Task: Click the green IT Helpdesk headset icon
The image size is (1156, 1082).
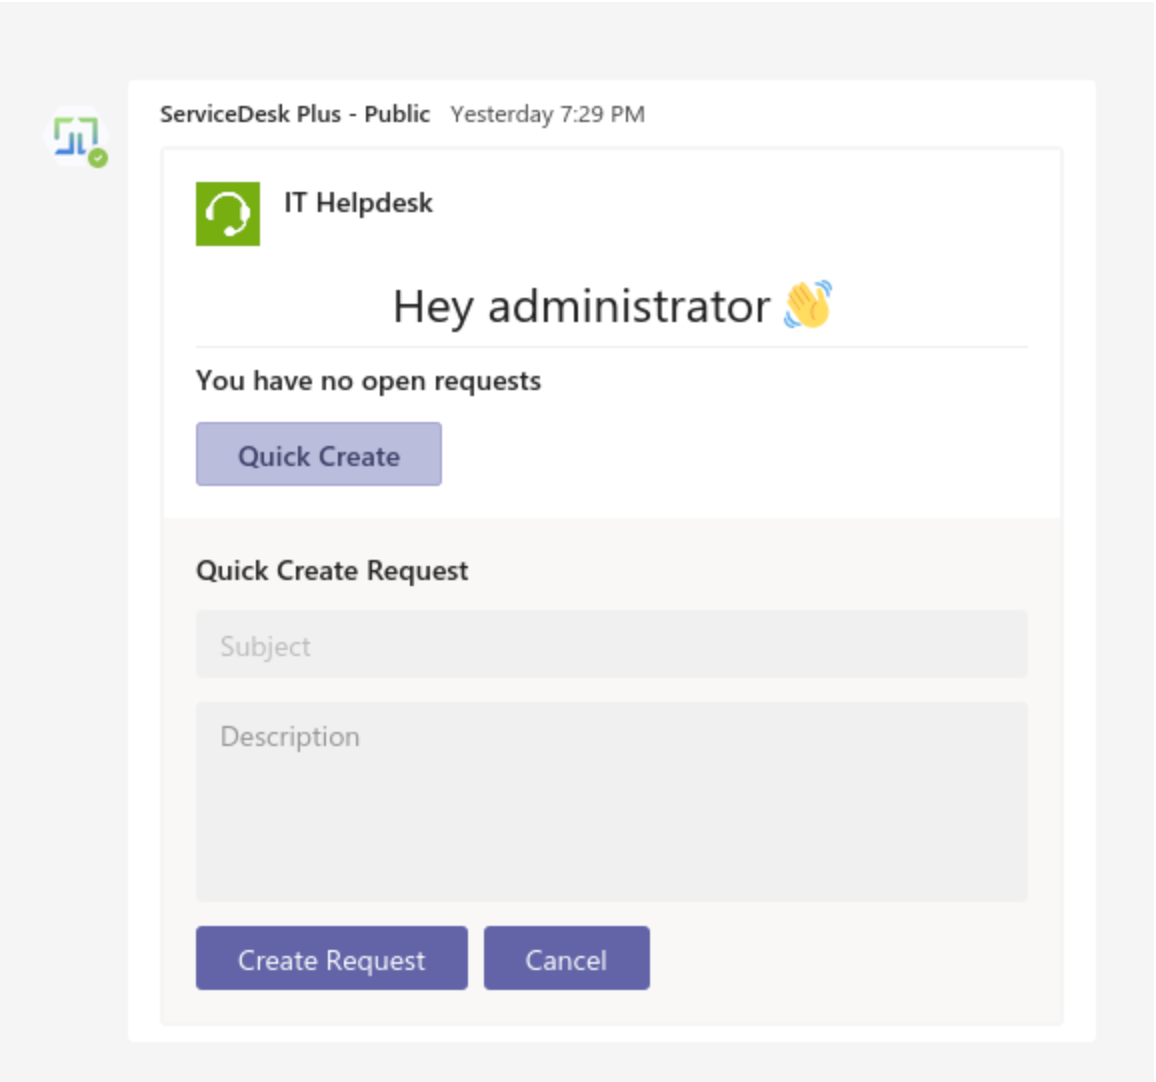Action: point(228,214)
